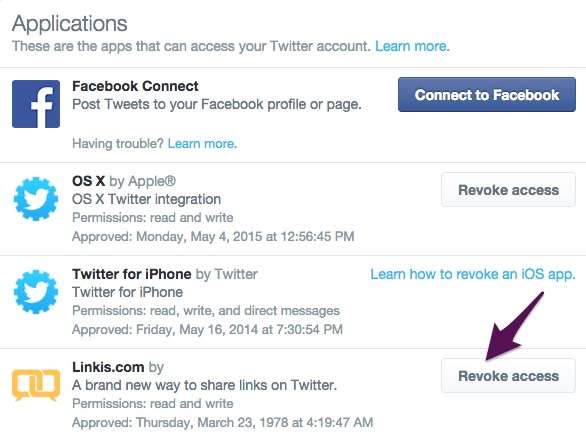
Task: Revoke access for OS X by Apple
Action: 508,190
